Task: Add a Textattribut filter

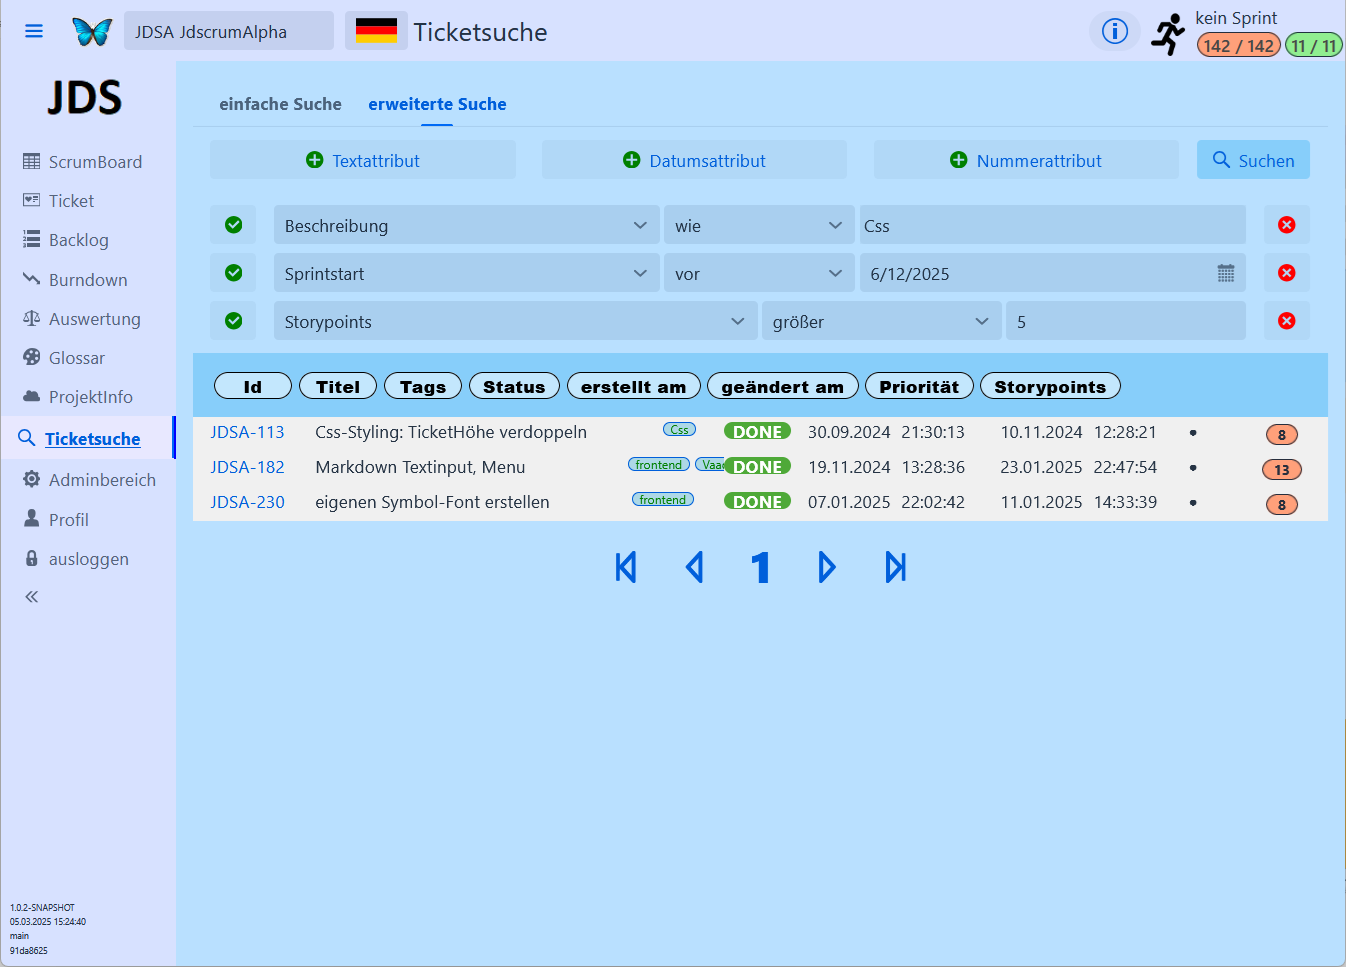Action: point(363,160)
